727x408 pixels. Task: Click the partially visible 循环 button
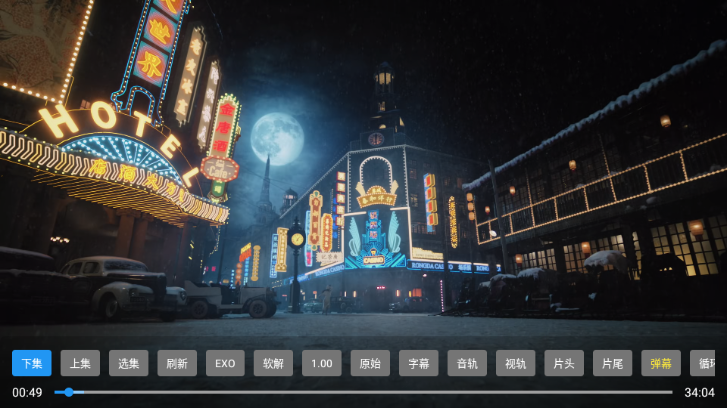(708, 363)
